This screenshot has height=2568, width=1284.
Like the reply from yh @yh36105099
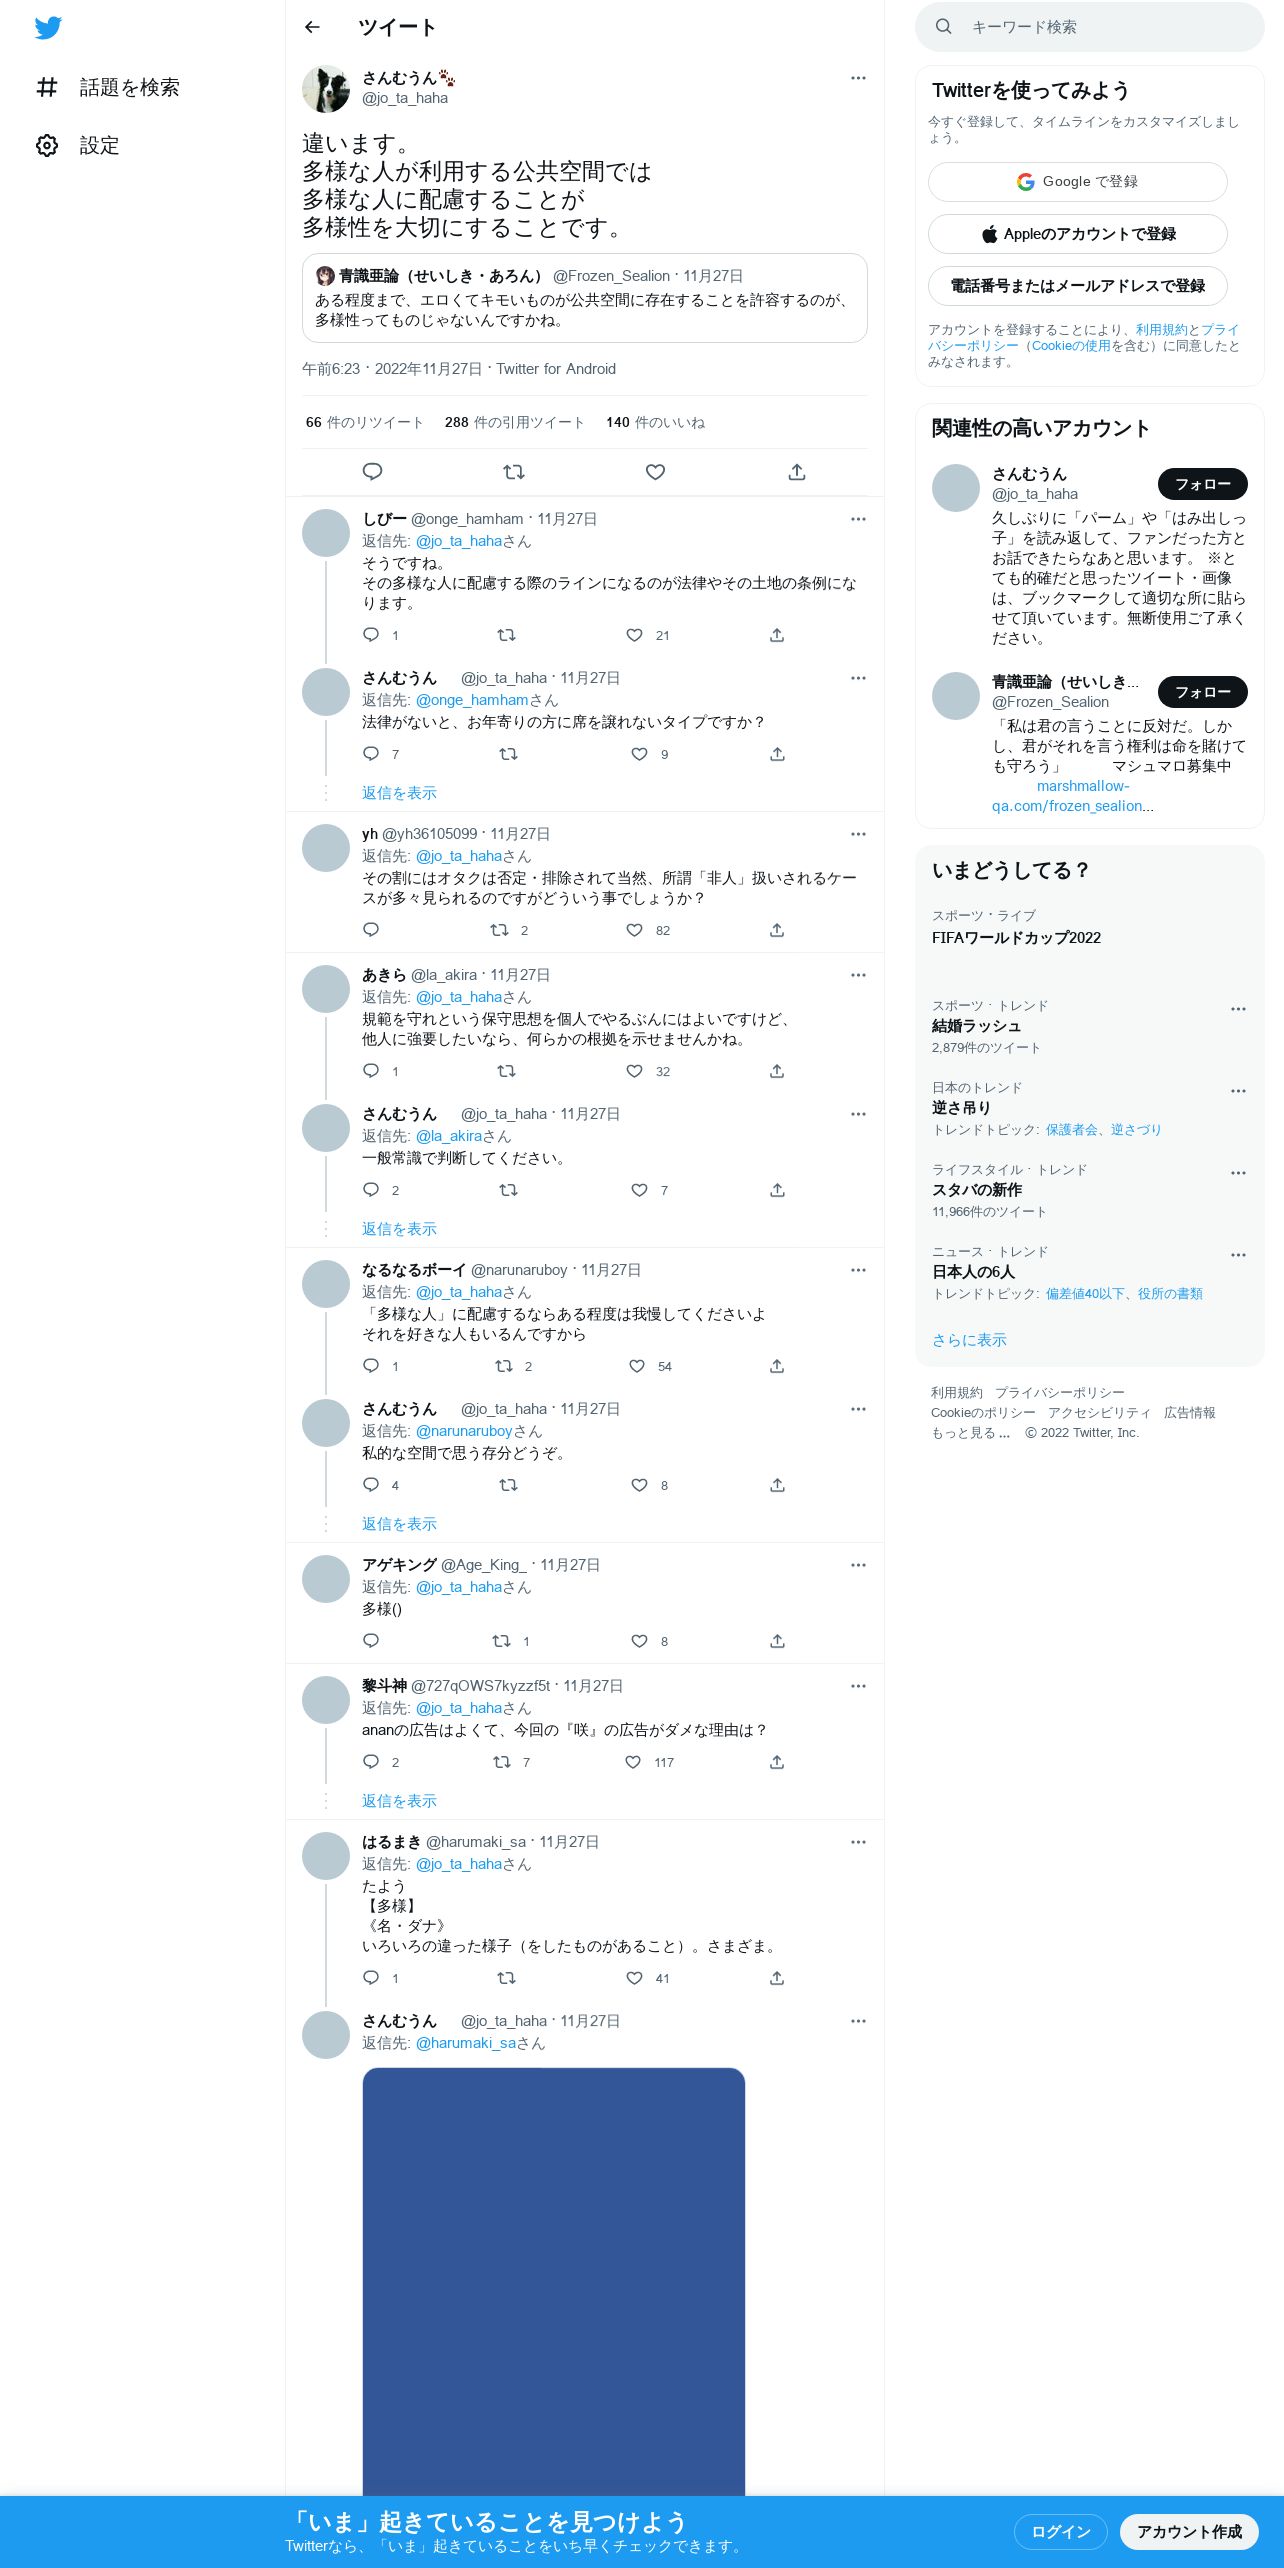coord(634,930)
